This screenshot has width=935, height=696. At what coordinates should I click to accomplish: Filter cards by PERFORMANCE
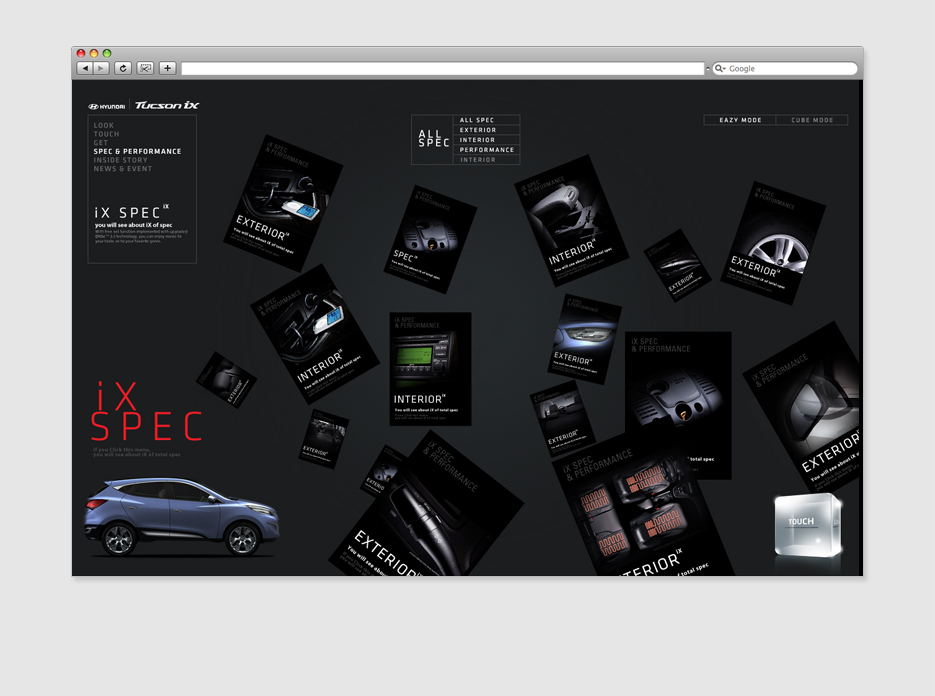pyautogui.click(x=486, y=150)
